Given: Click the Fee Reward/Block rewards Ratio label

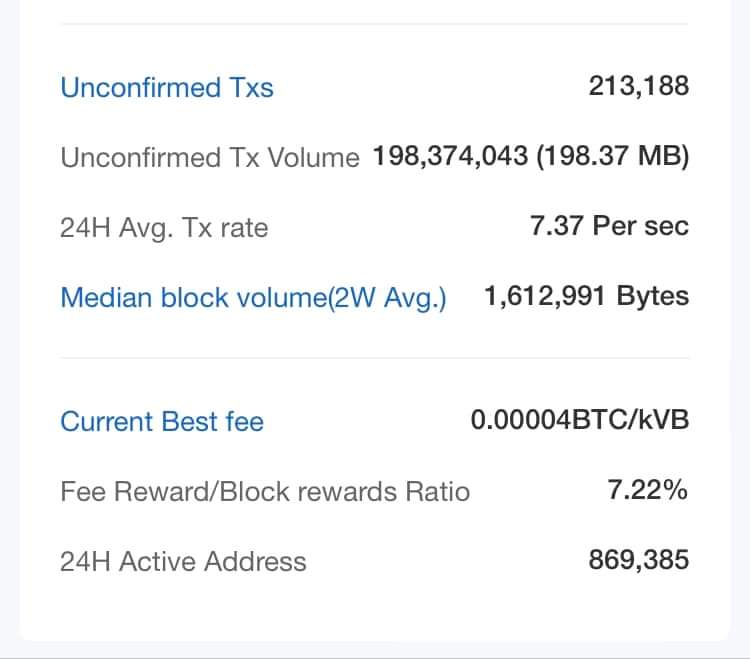Looking at the screenshot, I should tap(265, 491).
